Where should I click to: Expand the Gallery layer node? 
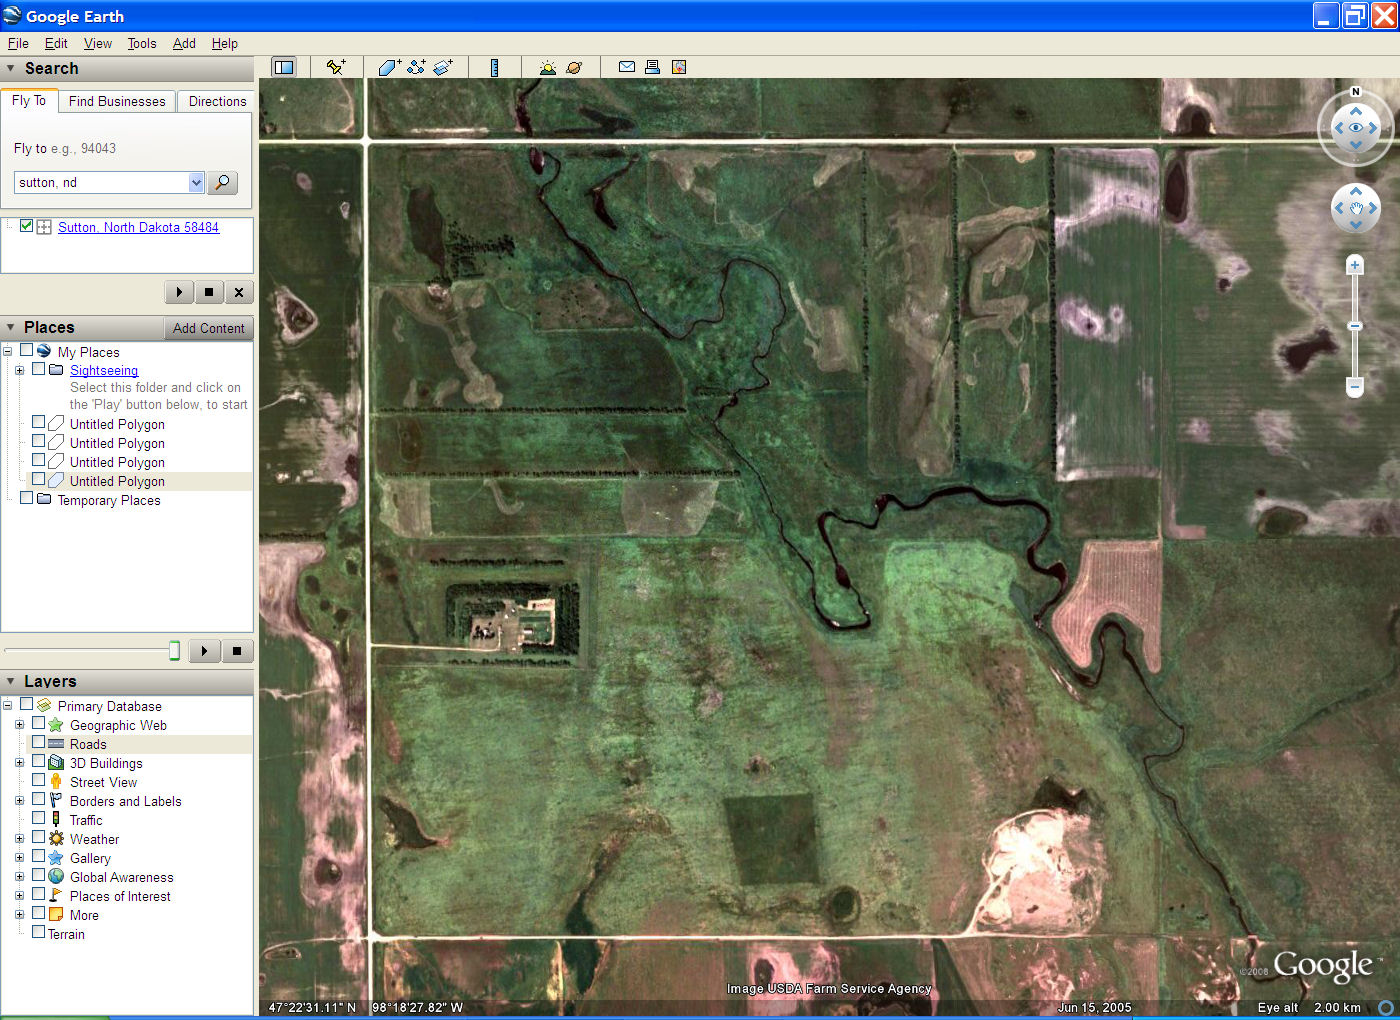[x=19, y=858]
